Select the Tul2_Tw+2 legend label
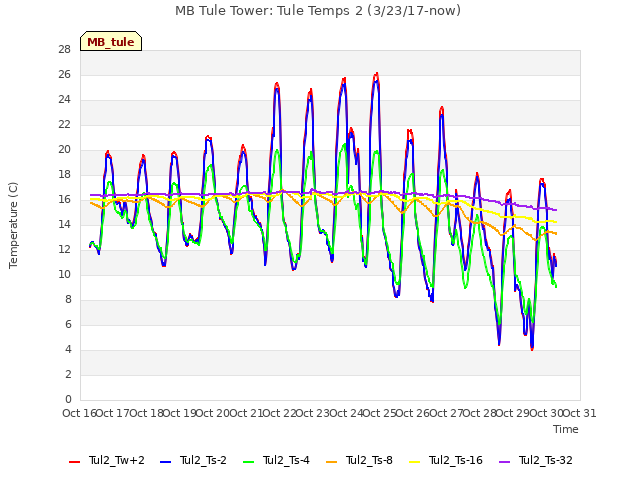Viewport: 640px width, 480px height. 117,460
